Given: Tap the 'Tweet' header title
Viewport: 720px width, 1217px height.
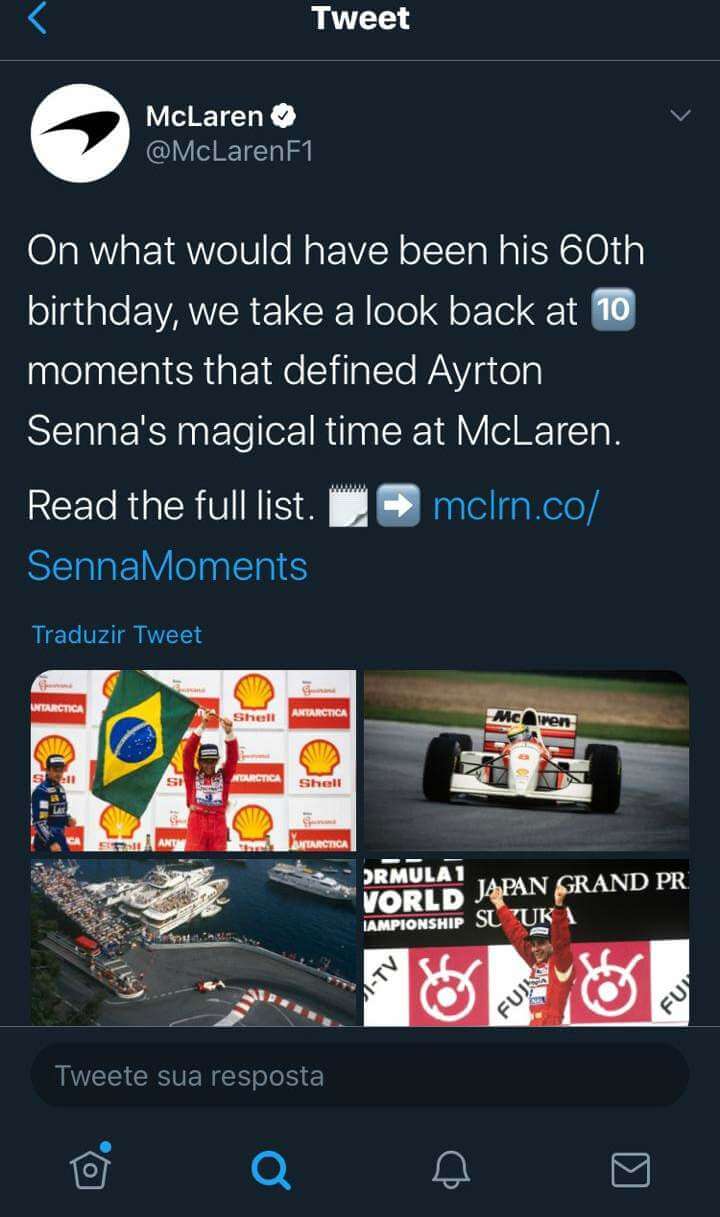Looking at the screenshot, I should (x=360, y=18).
